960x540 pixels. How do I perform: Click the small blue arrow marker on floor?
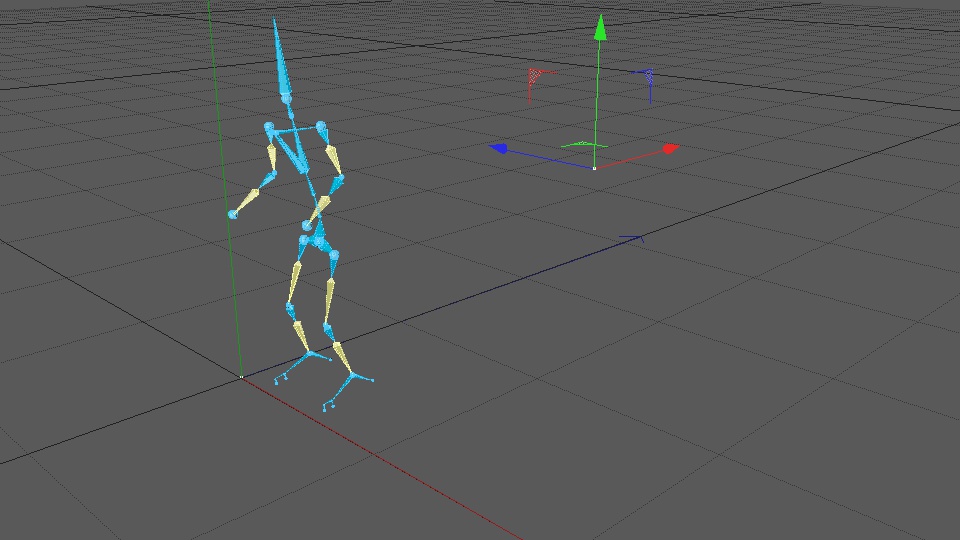632,238
